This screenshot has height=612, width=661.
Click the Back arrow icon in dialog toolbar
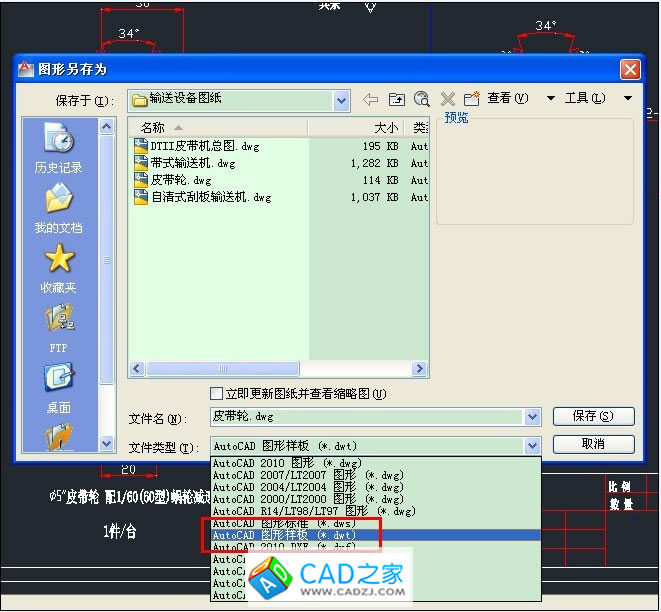371,99
